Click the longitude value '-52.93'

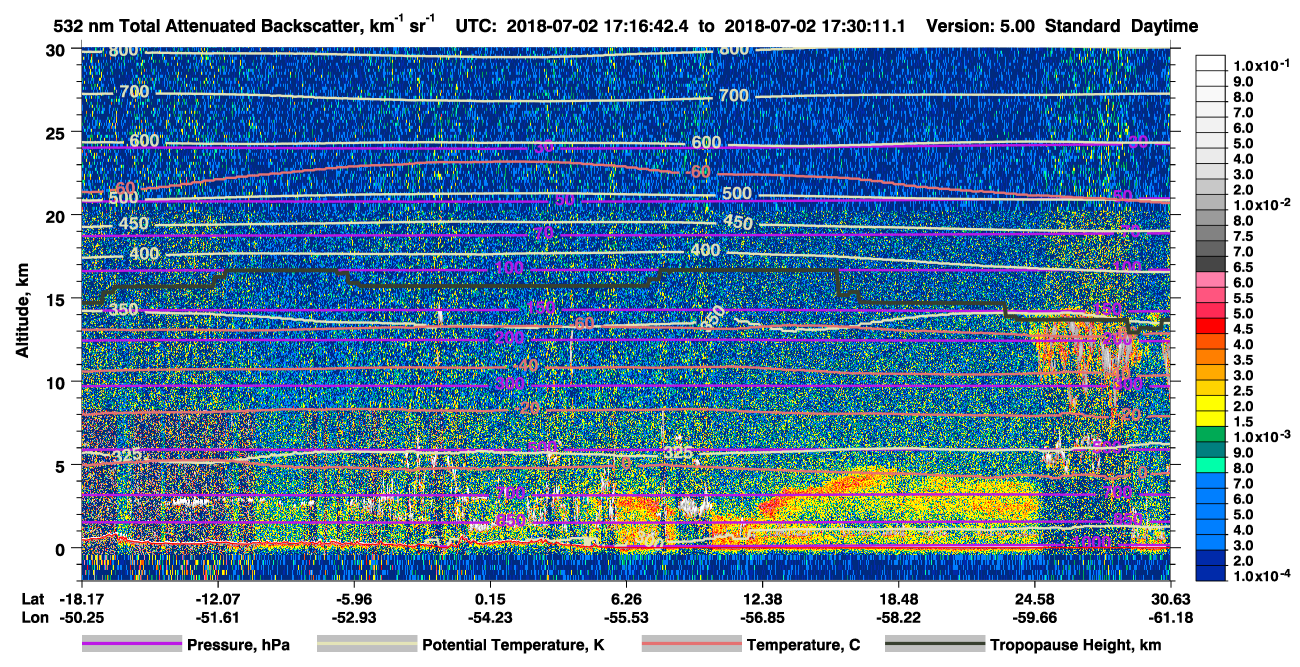click(354, 617)
